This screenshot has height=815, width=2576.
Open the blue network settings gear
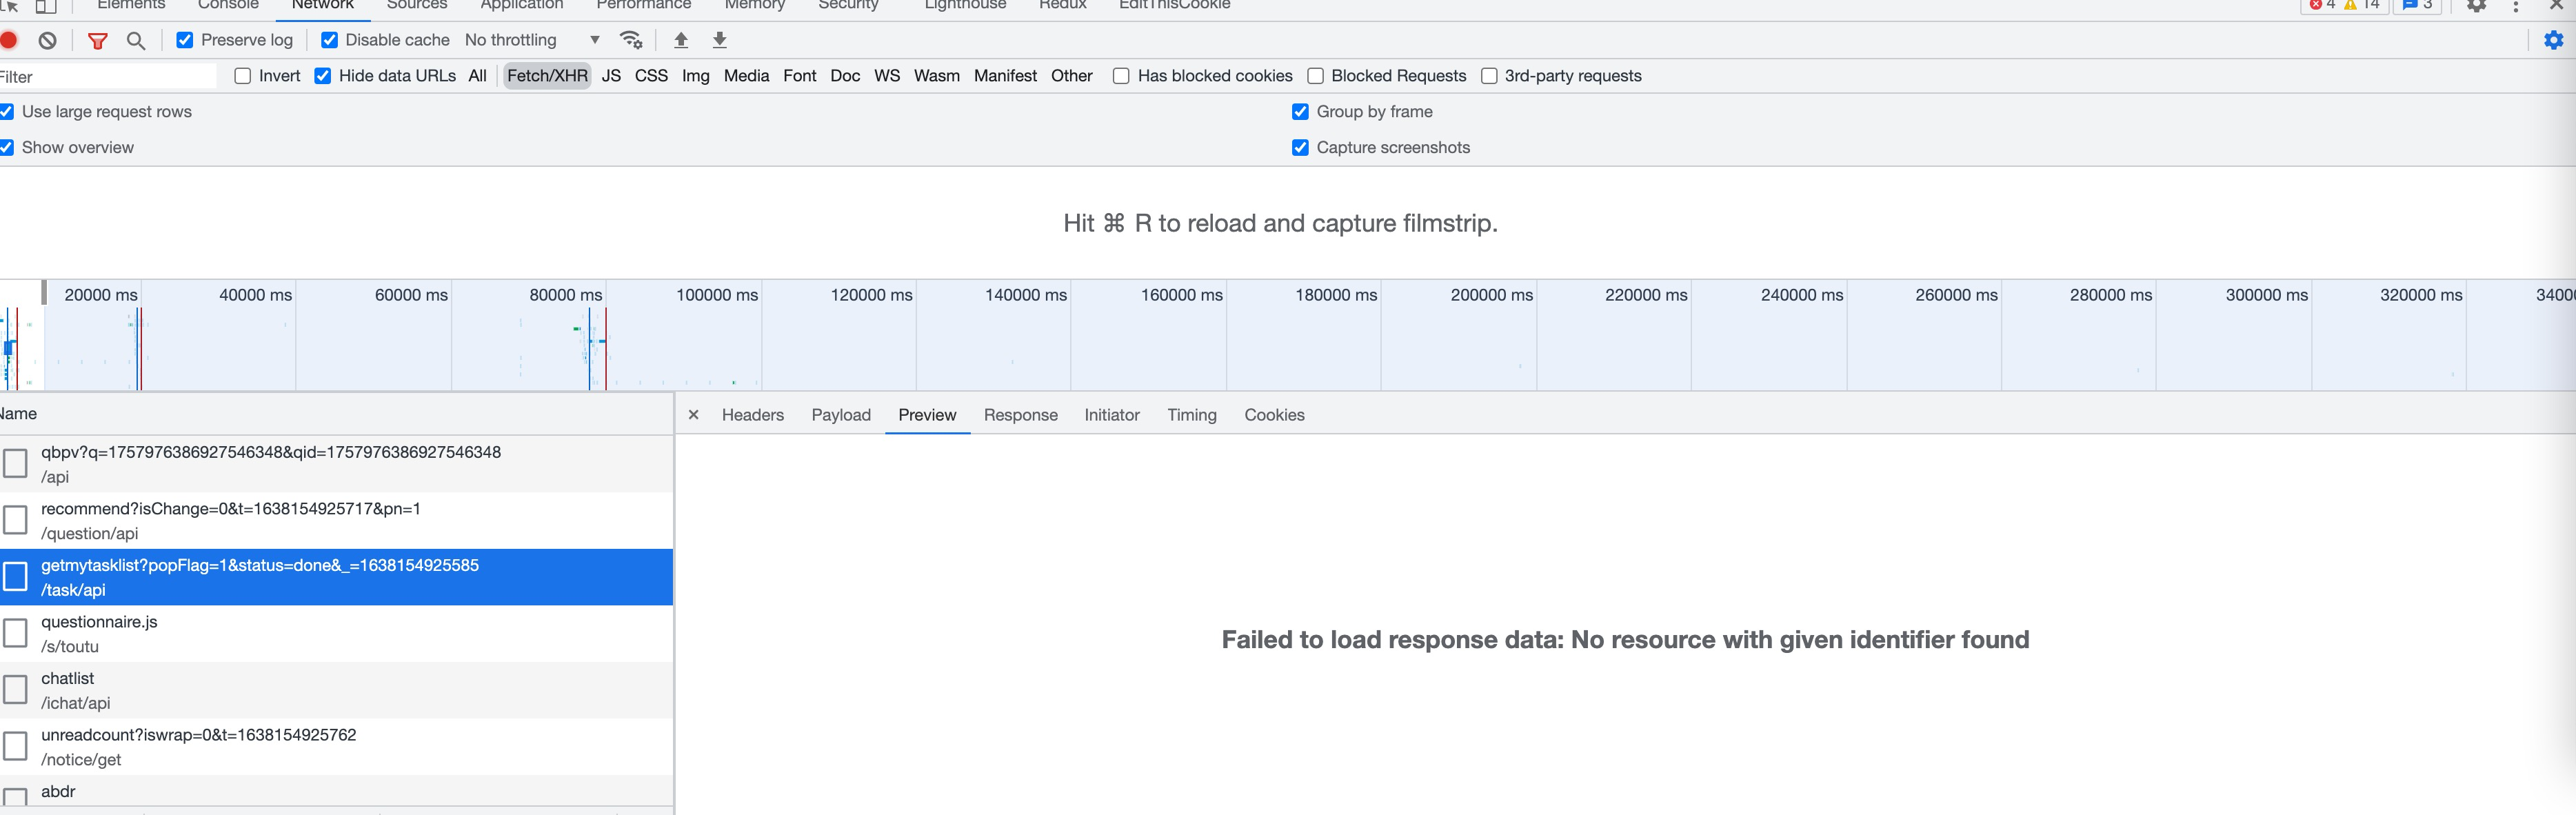(x=2553, y=40)
